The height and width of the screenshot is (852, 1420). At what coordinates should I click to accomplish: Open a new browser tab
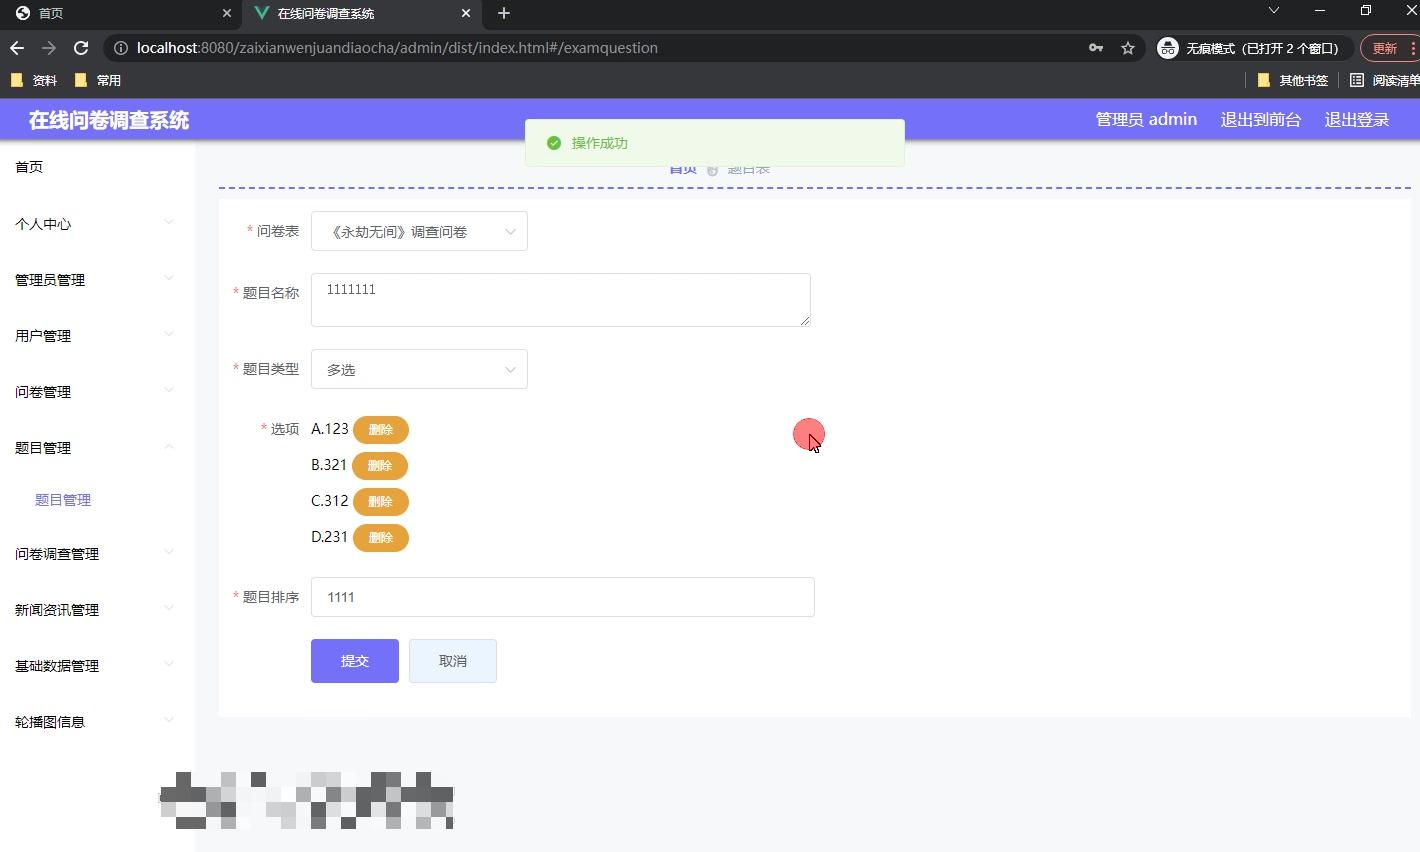503,13
